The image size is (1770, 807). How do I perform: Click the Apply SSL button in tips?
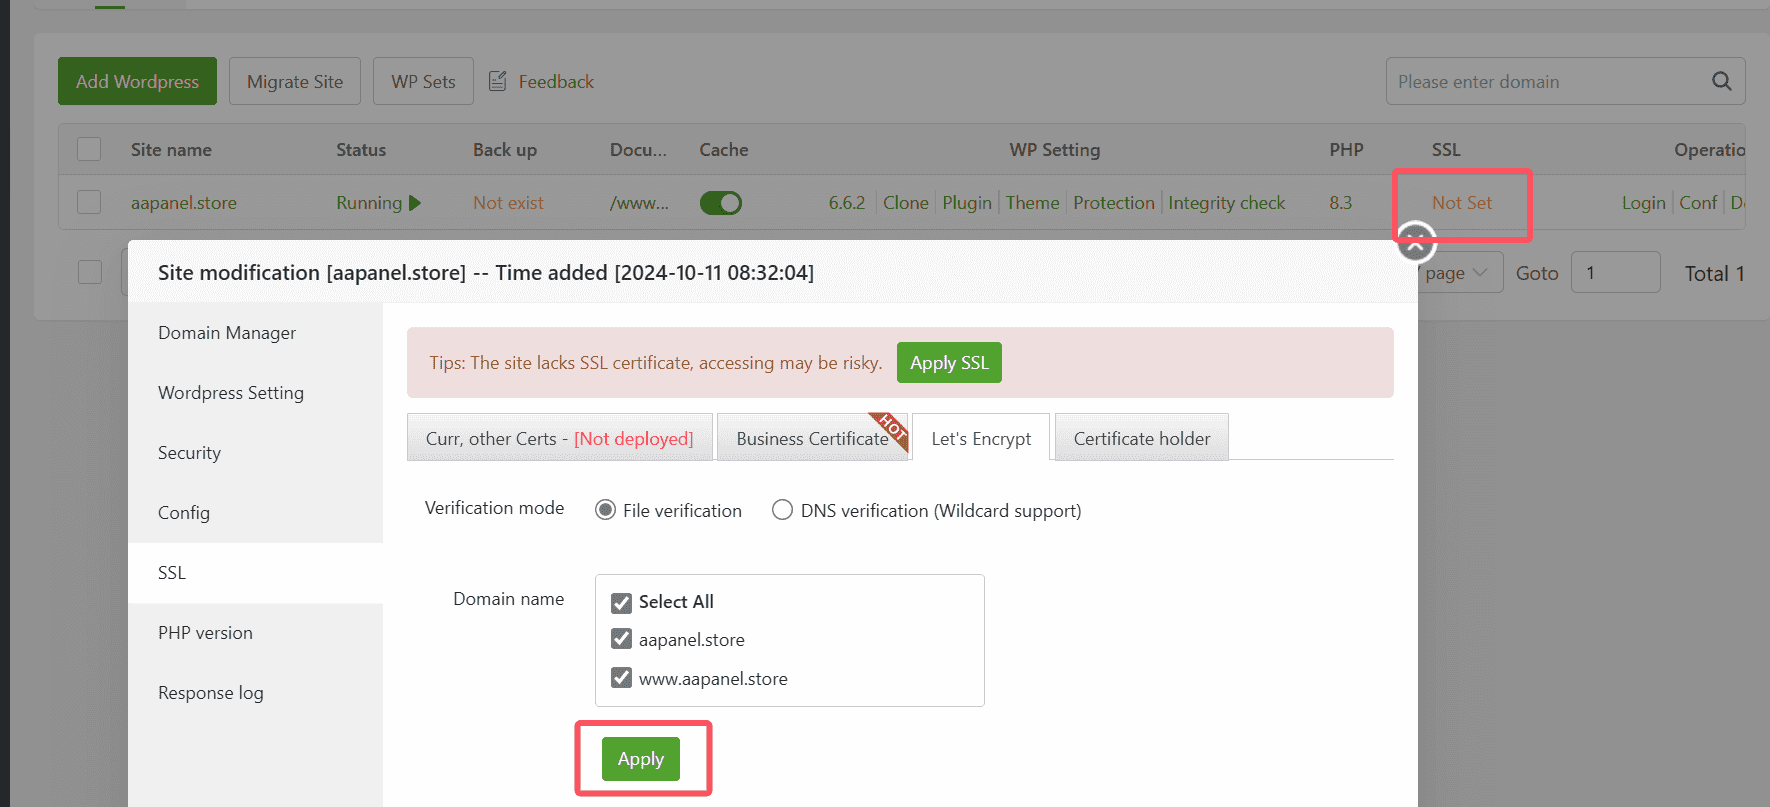pyautogui.click(x=949, y=362)
